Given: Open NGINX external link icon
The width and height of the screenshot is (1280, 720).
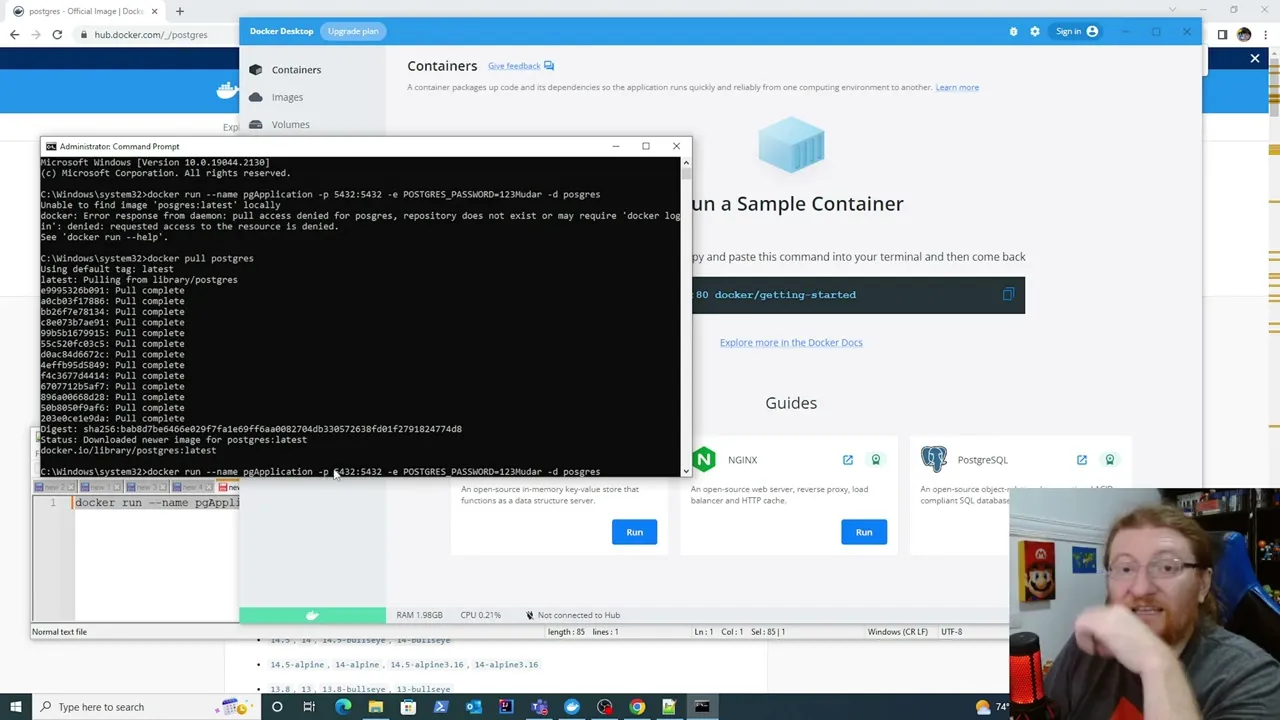Looking at the screenshot, I should (x=848, y=460).
